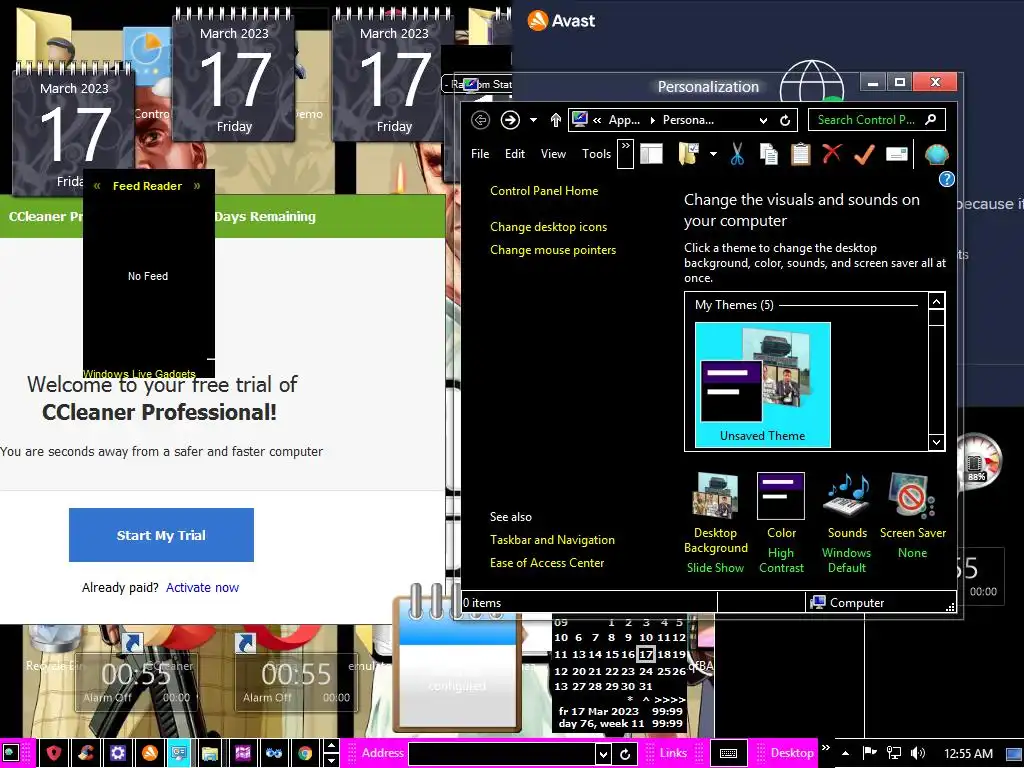Open the Classic Shell settings shell icon
Image resolution: width=1024 pixels, height=768 pixels.
tap(936, 154)
